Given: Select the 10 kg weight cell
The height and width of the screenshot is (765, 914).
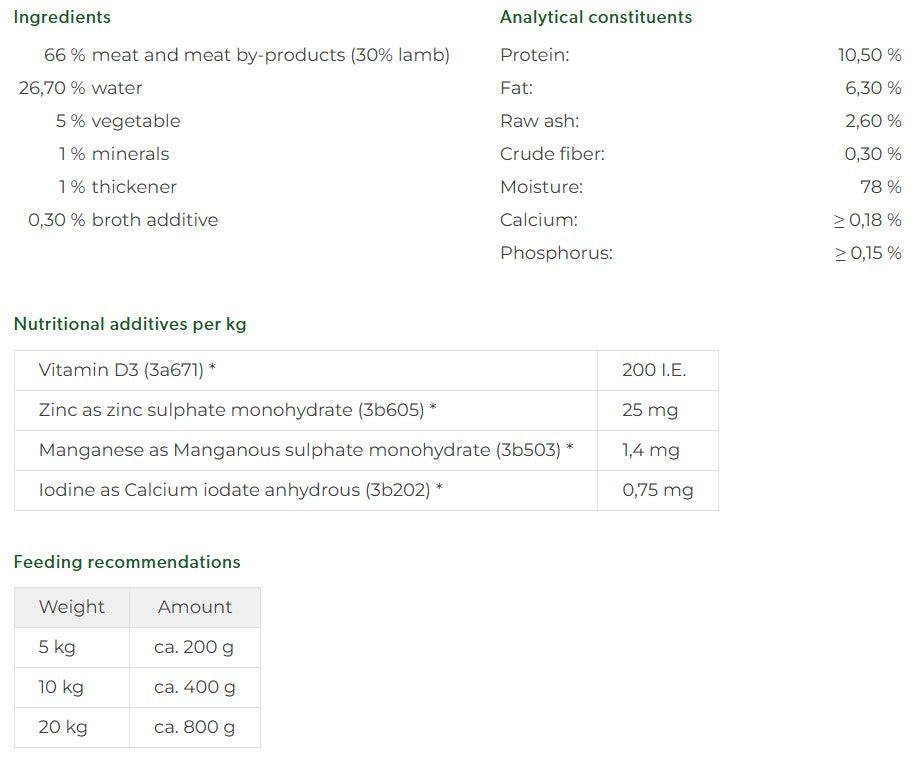Looking at the screenshot, I should 72,687.
